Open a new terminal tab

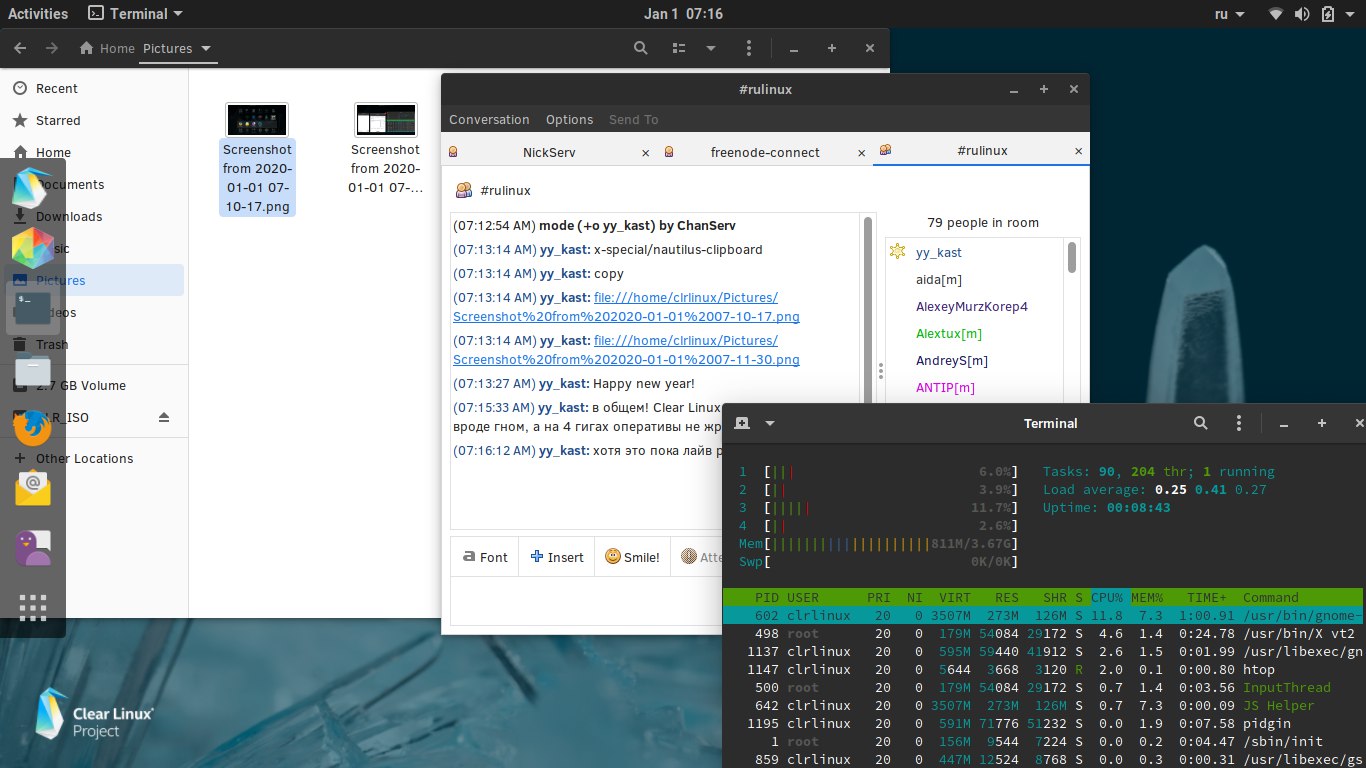coord(741,423)
